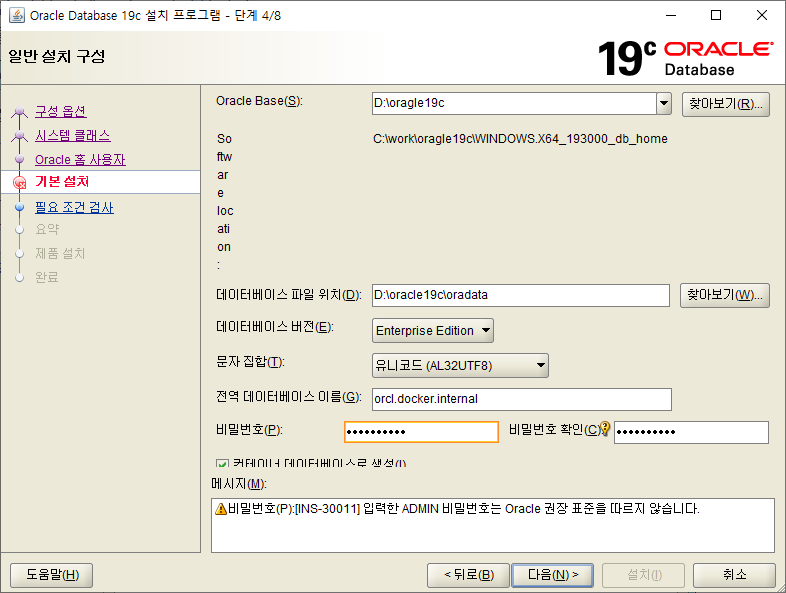The width and height of the screenshot is (786, 593).
Task: Click the software location path text
Action: 520,139
